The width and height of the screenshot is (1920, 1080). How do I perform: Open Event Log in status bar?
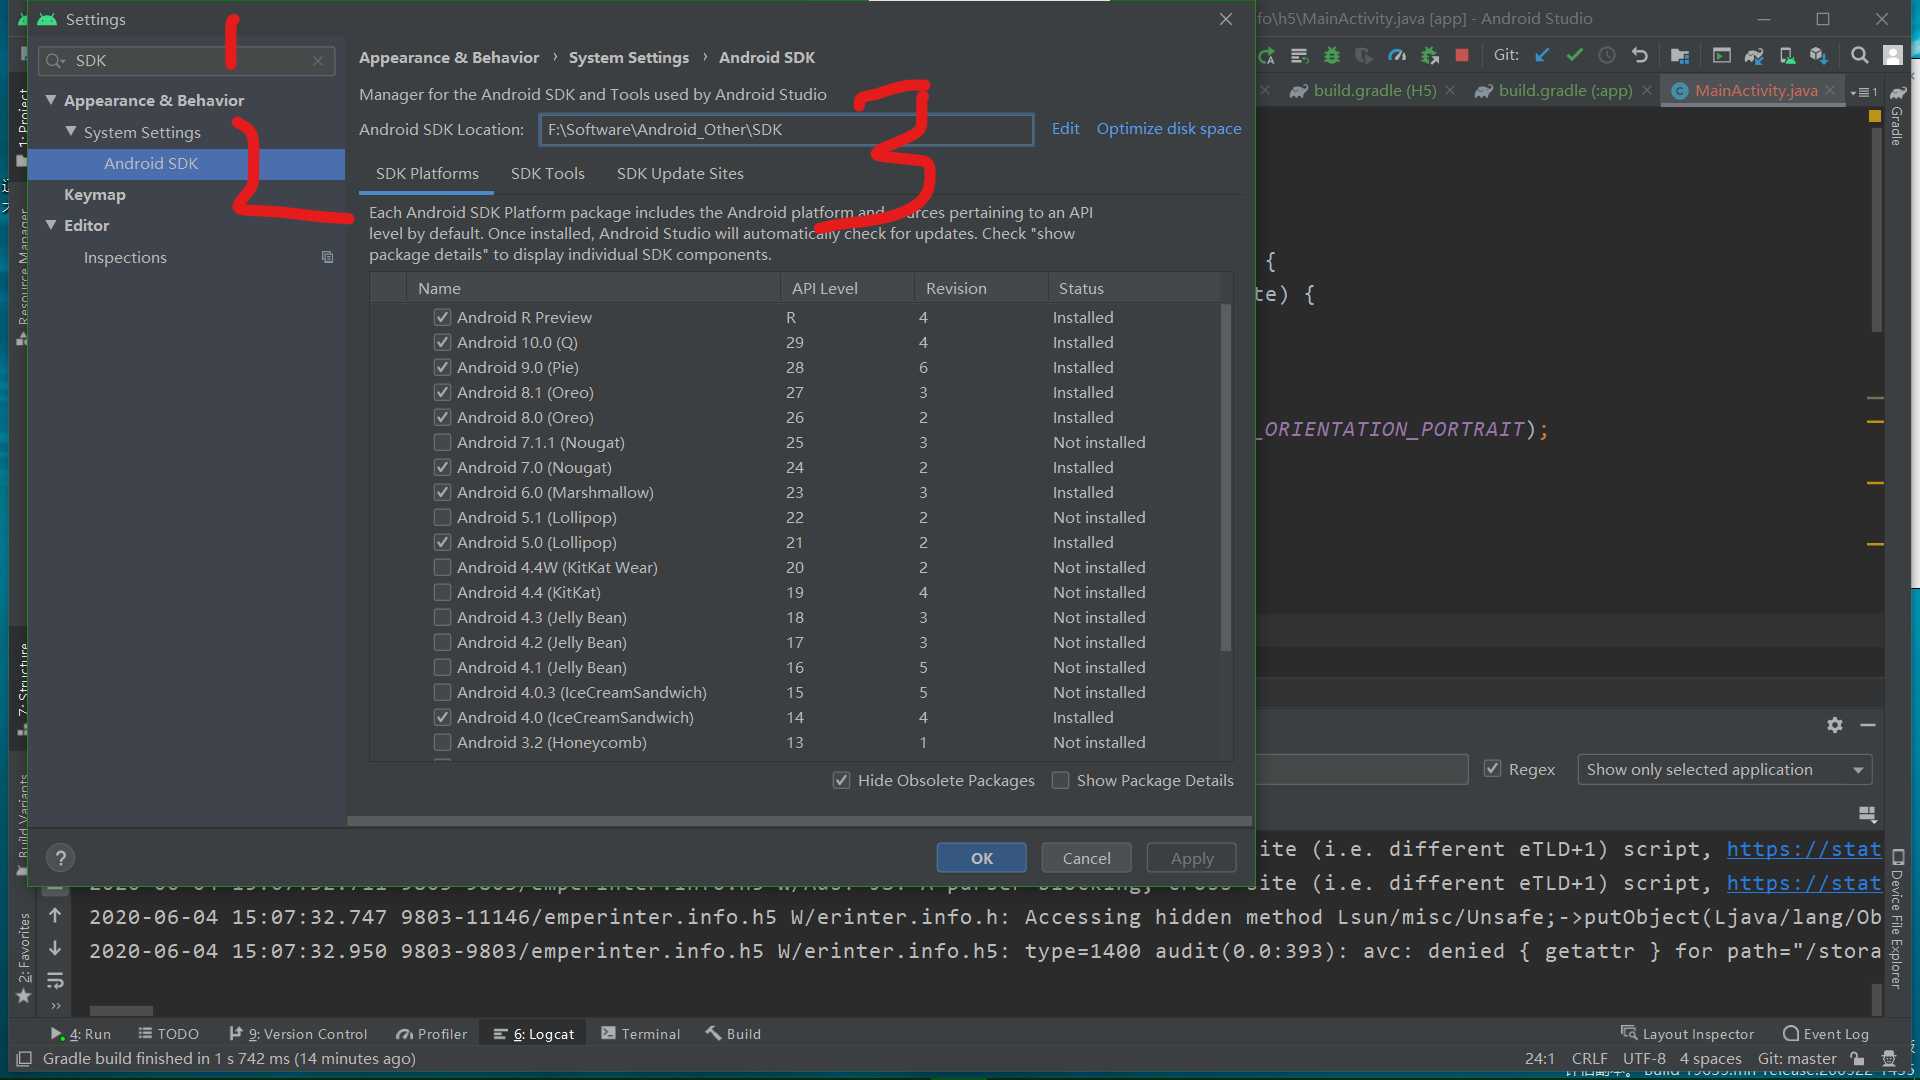click(1826, 1034)
